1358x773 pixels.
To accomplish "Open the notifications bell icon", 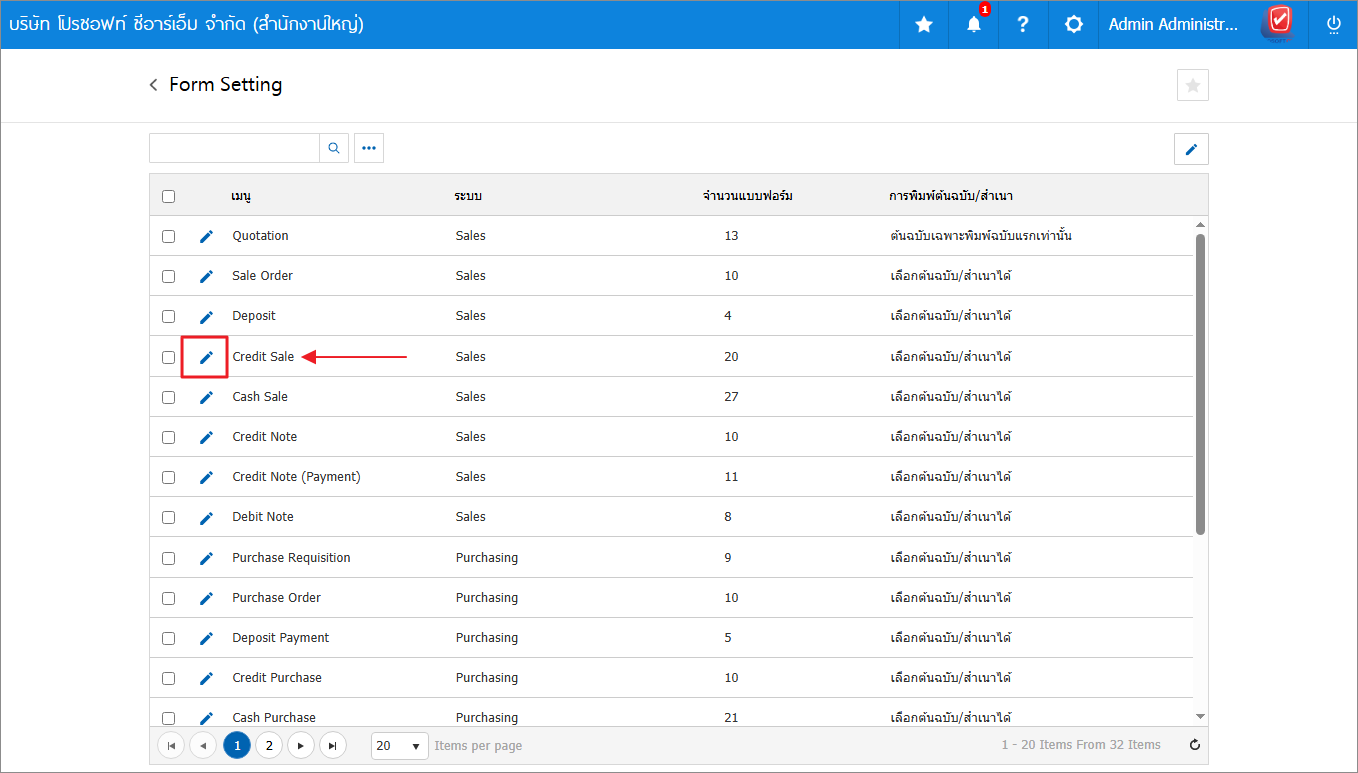I will click(x=973, y=25).
